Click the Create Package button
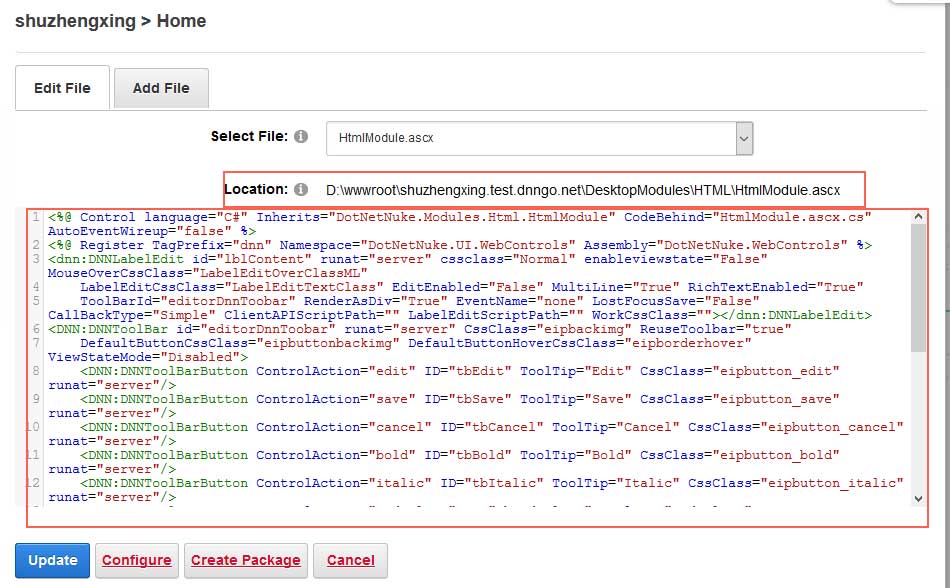Viewport: 950px width, 588px height. point(246,560)
